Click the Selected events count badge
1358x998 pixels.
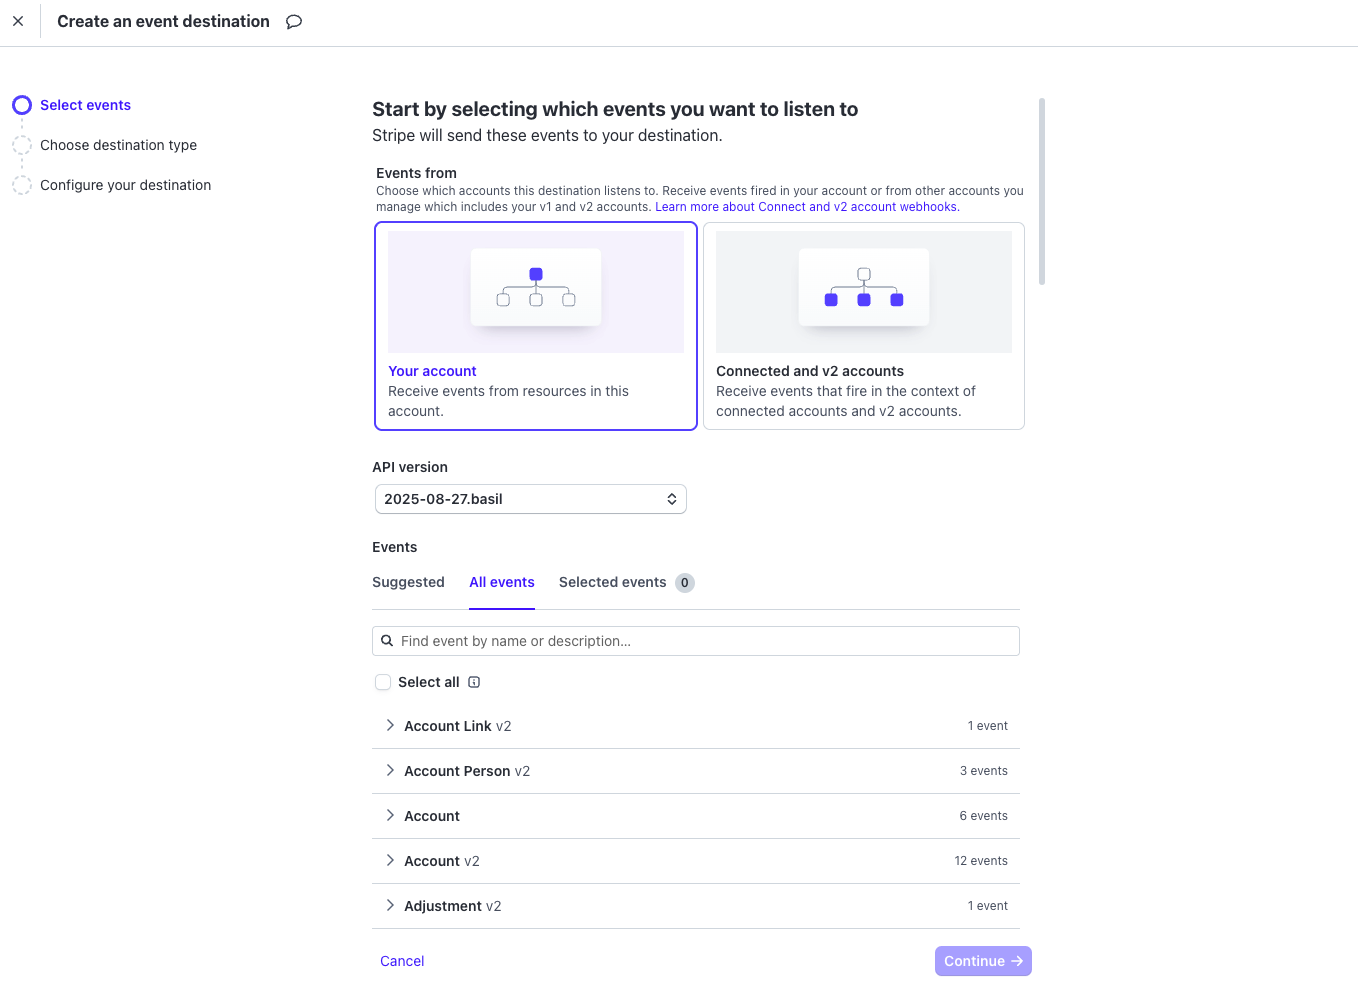click(685, 583)
